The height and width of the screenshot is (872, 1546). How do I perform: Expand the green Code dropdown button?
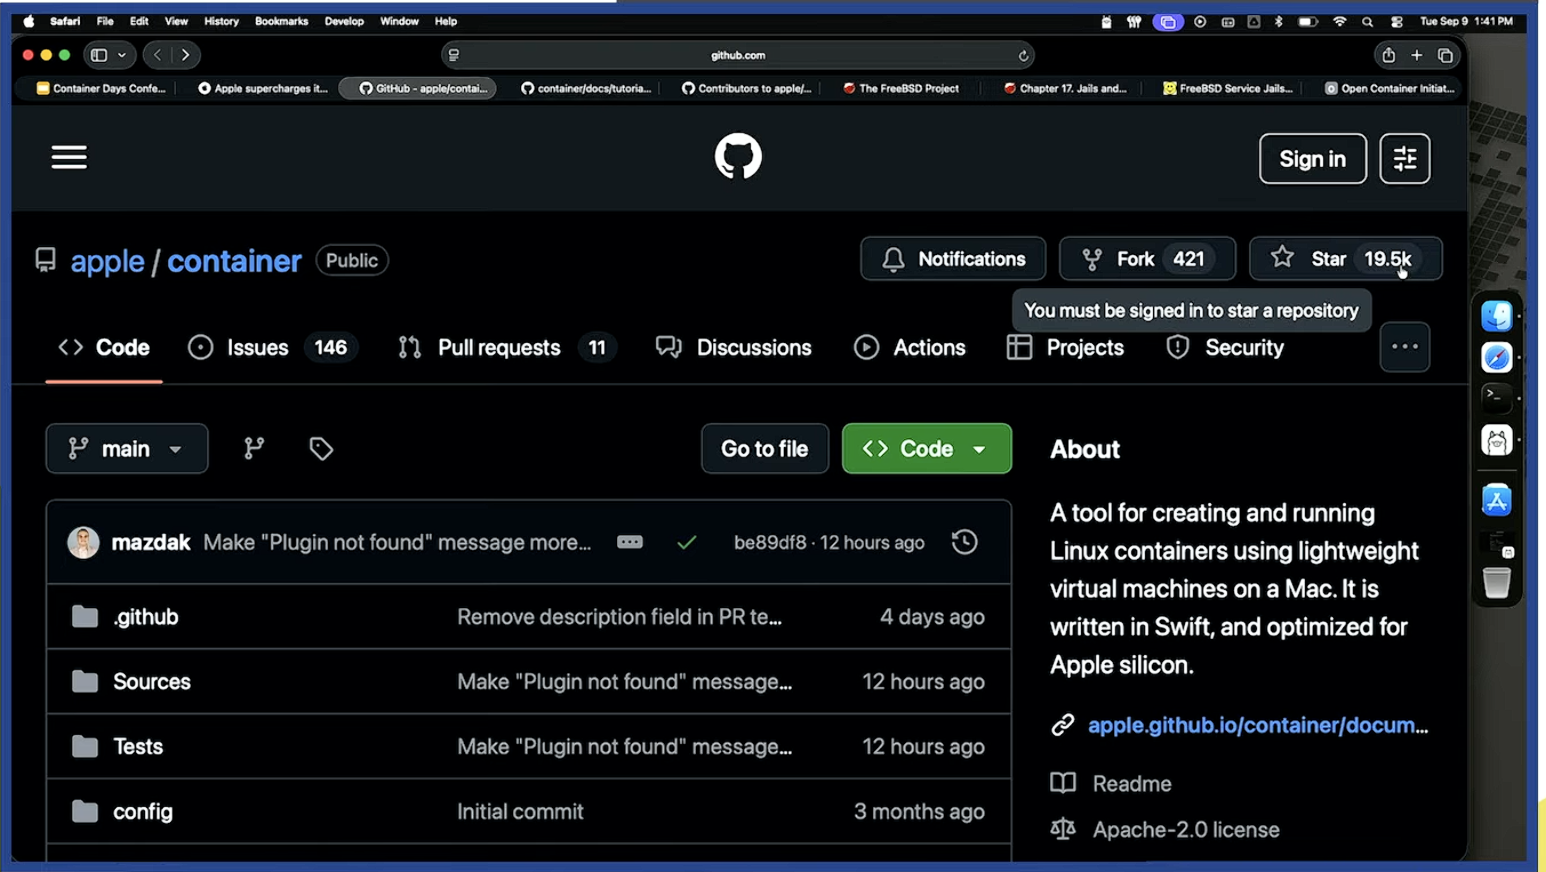tap(926, 448)
